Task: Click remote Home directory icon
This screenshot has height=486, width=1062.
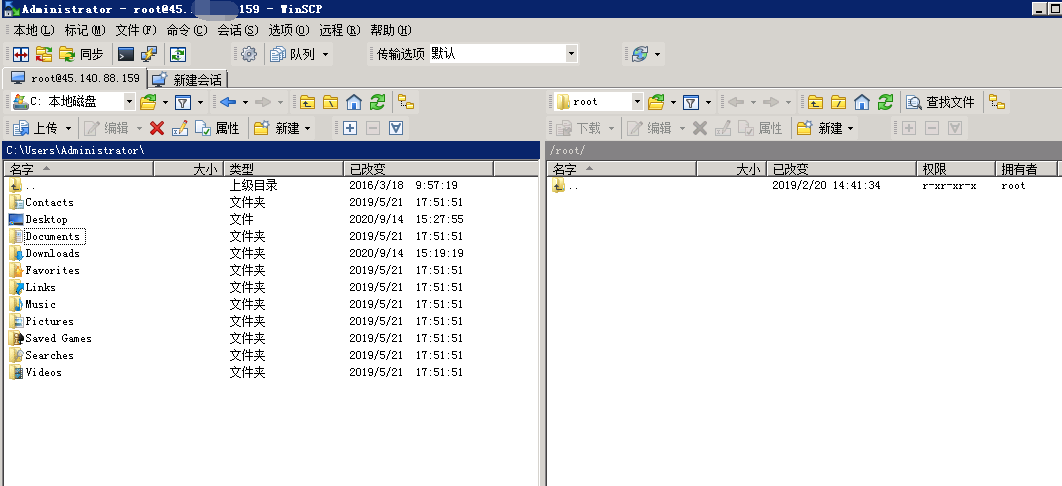Action: pos(862,102)
